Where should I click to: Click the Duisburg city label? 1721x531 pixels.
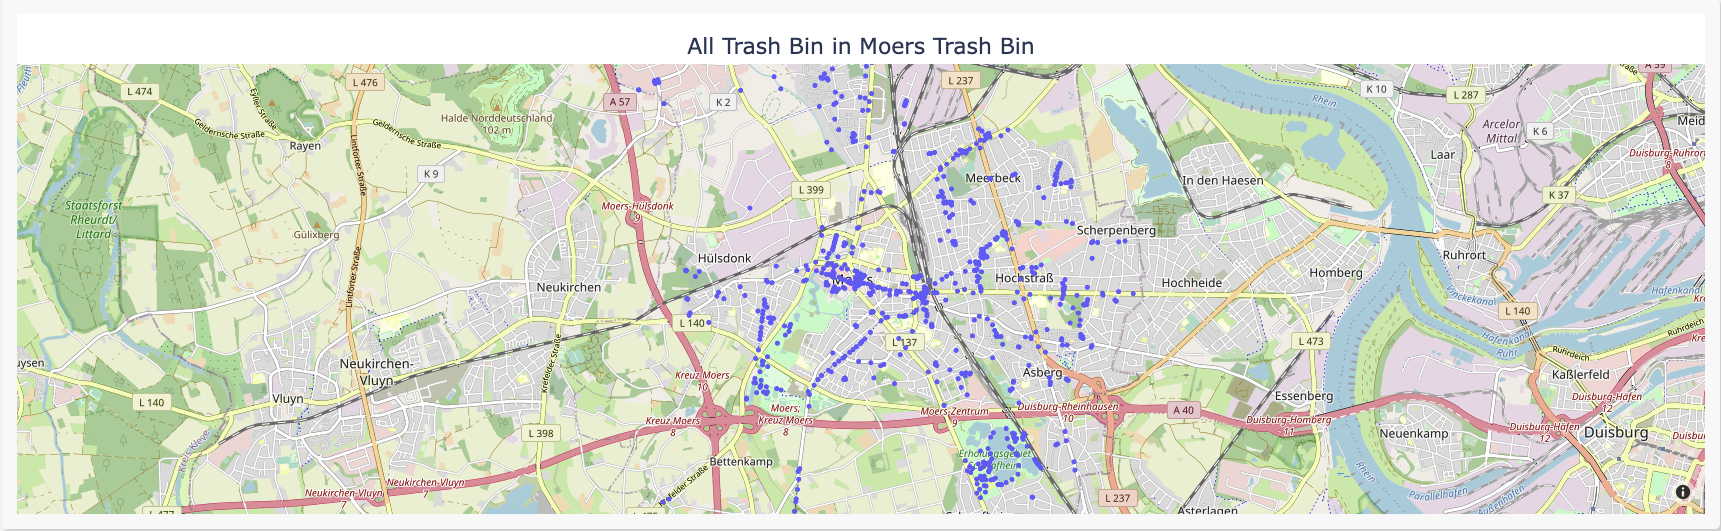coord(1616,432)
